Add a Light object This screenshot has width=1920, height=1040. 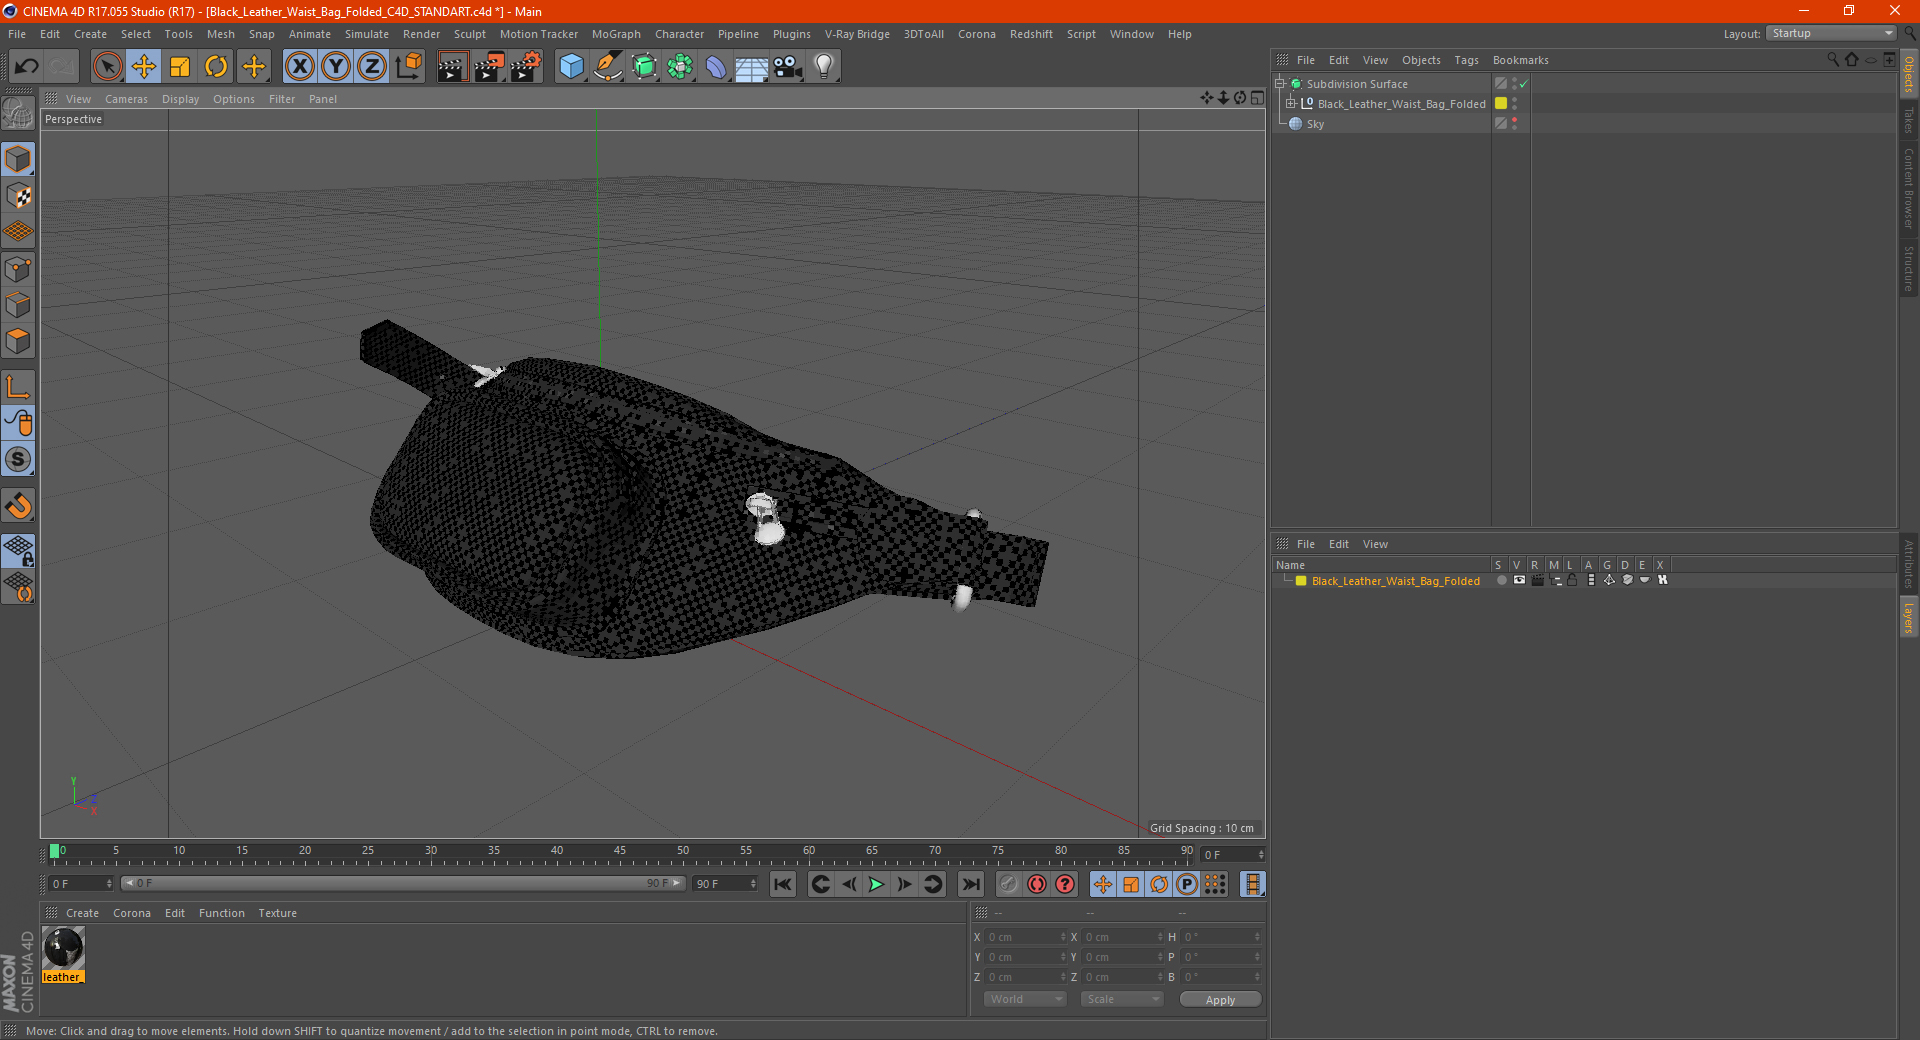[824, 67]
